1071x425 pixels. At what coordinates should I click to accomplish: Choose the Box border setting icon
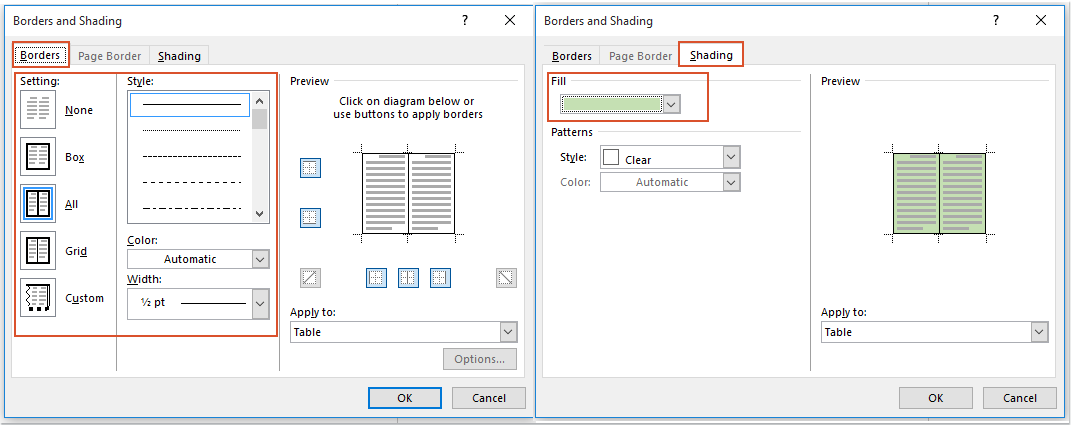click(x=37, y=157)
